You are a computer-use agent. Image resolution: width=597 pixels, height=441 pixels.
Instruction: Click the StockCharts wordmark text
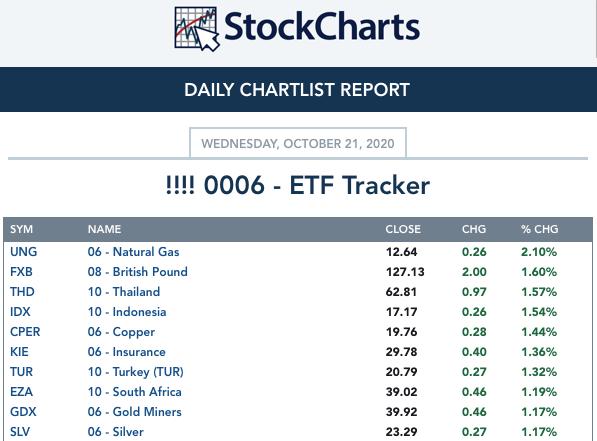(322, 27)
